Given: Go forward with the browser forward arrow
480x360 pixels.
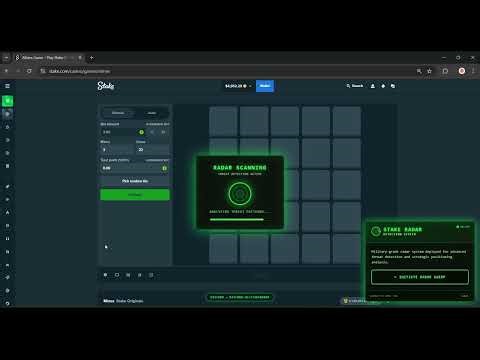Looking at the screenshot, I should [x=18, y=71].
